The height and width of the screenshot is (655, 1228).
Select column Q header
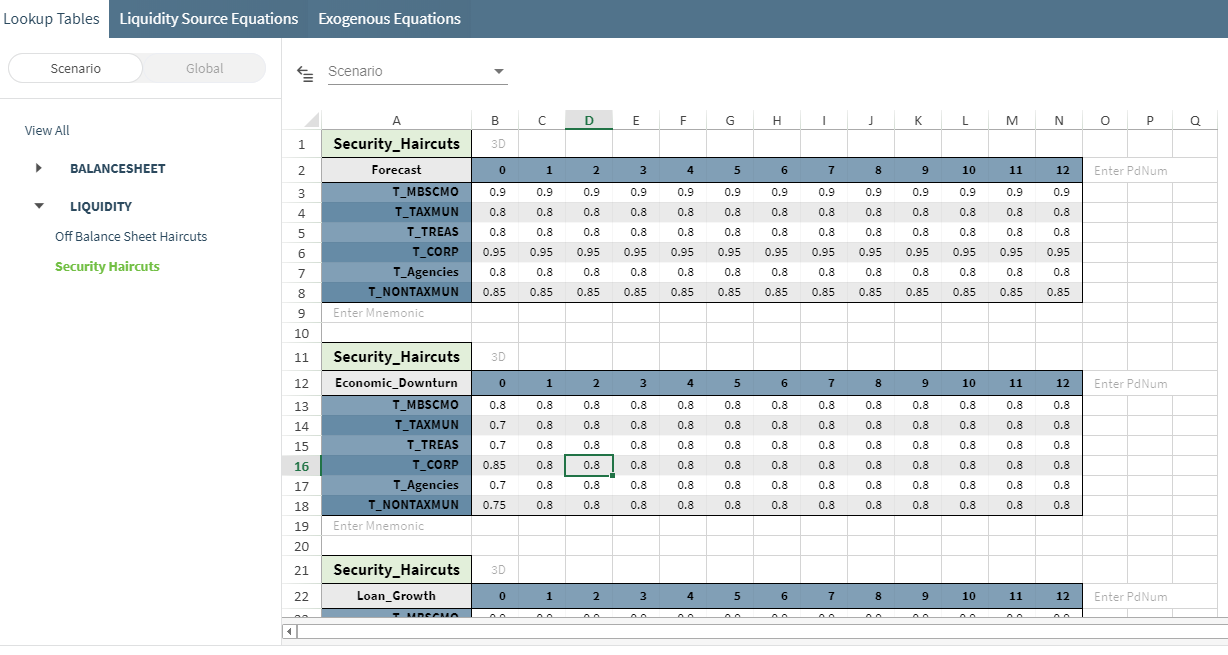click(x=1195, y=120)
